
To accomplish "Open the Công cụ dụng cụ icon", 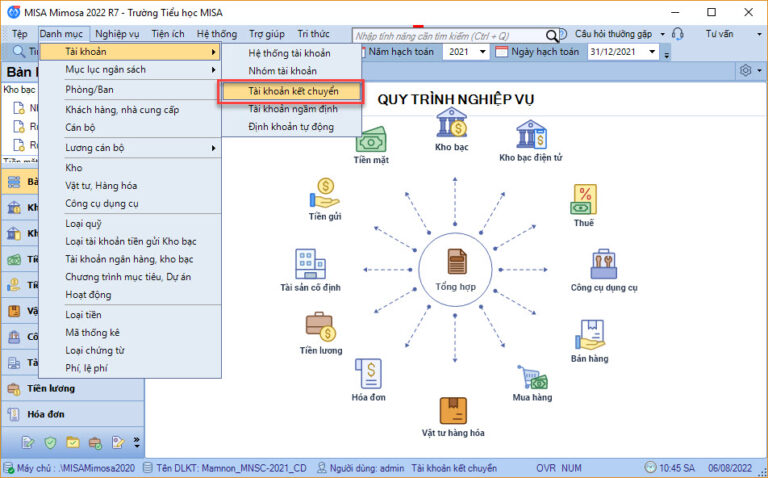I will [603, 264].
